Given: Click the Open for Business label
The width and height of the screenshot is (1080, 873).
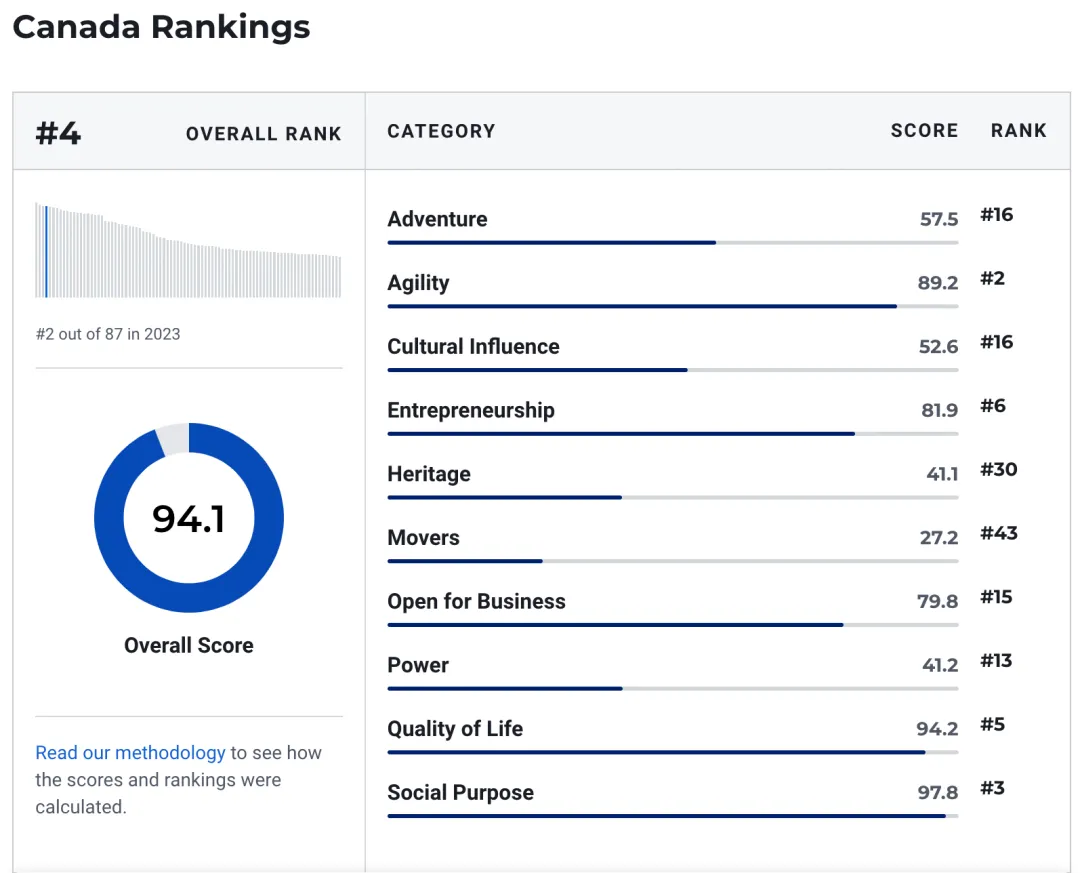Looking at the screenshot, I should pyautogui.click(x=476, y=601).
